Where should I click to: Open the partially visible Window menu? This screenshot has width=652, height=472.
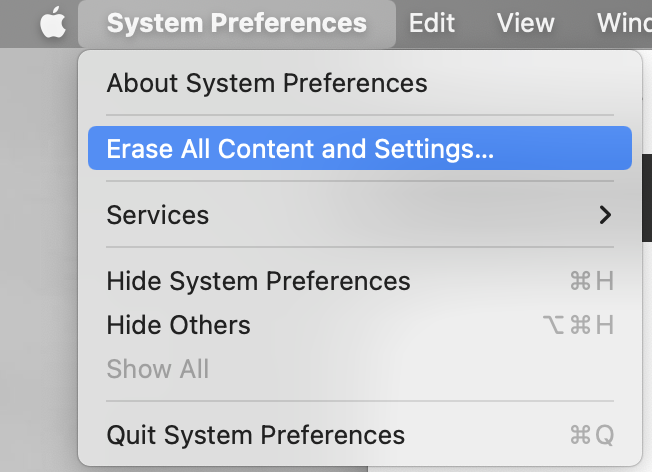pos(624,23)
